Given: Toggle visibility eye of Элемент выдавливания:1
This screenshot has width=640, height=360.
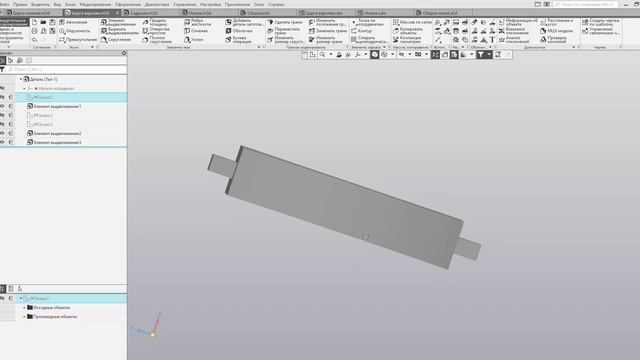Looking at the screenshot, I should pos(2,106).
